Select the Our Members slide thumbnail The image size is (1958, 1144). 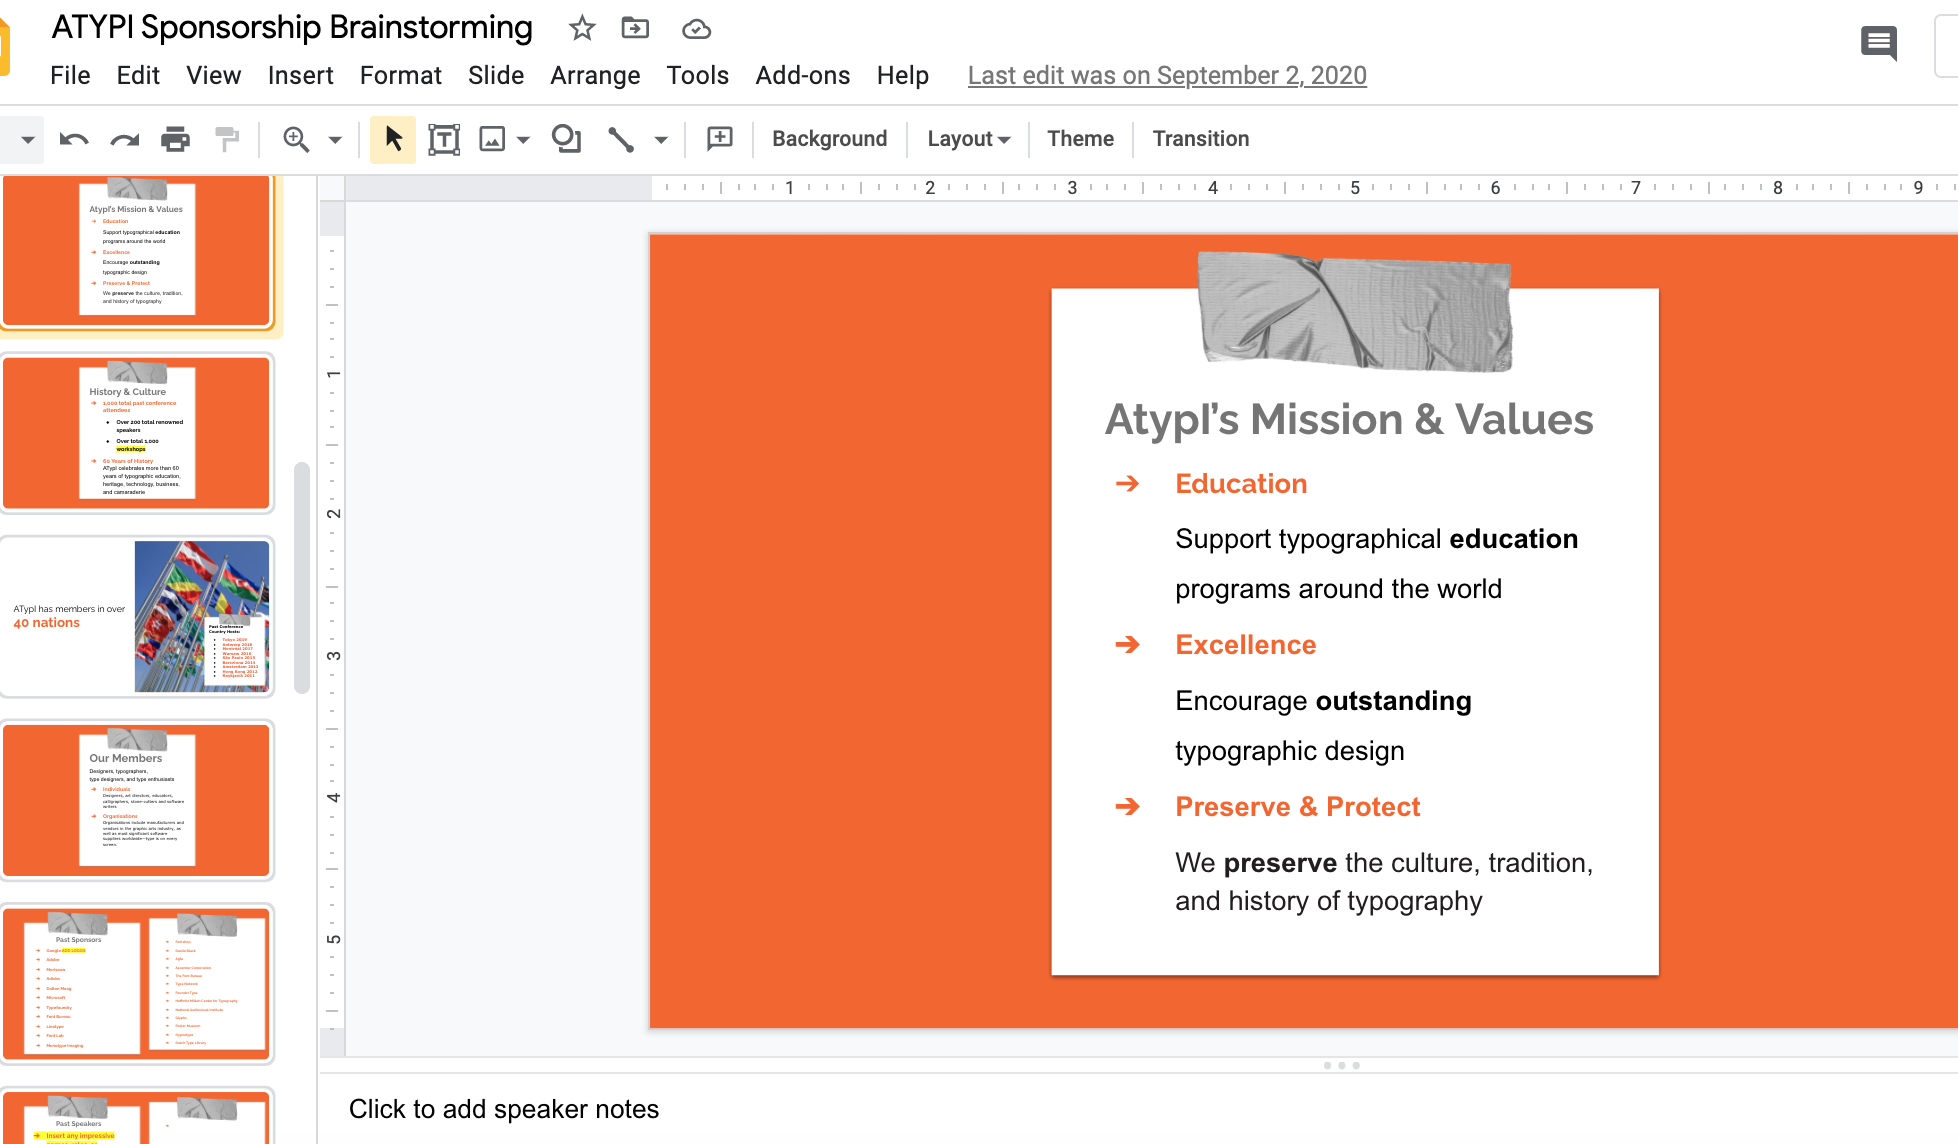tap(137, 800)
